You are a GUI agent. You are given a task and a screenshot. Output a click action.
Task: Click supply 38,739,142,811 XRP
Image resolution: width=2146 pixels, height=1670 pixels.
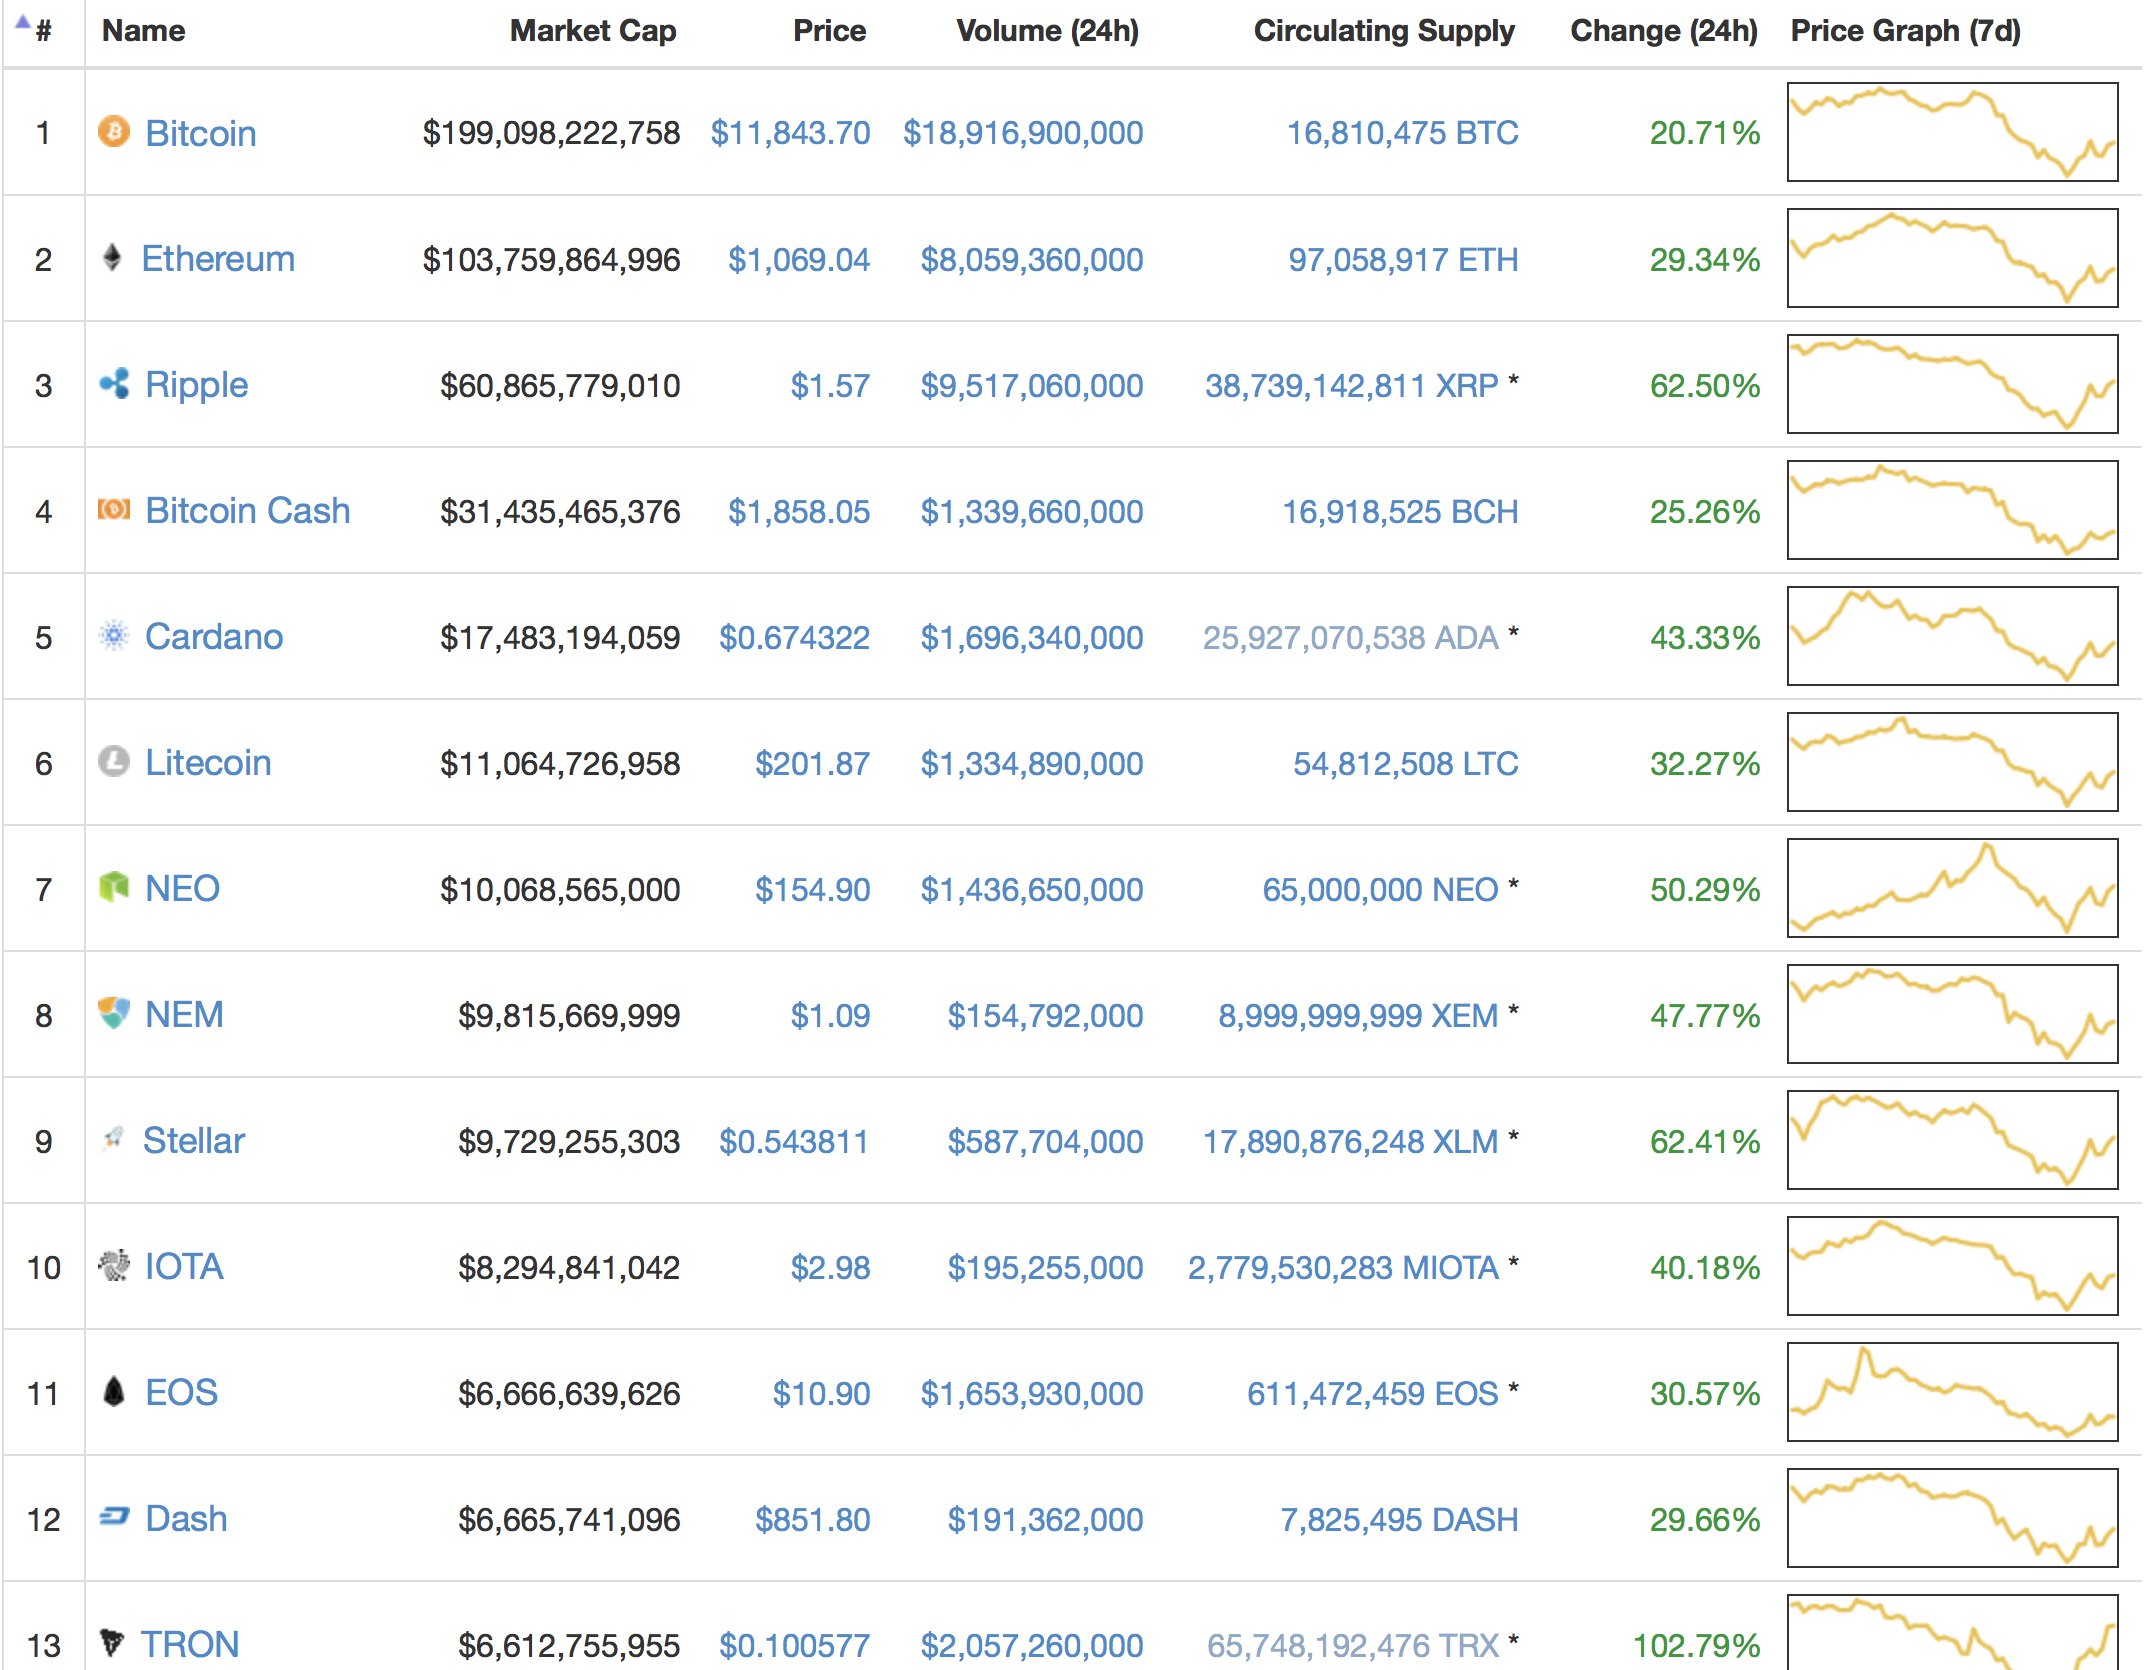pos(1351,386)
